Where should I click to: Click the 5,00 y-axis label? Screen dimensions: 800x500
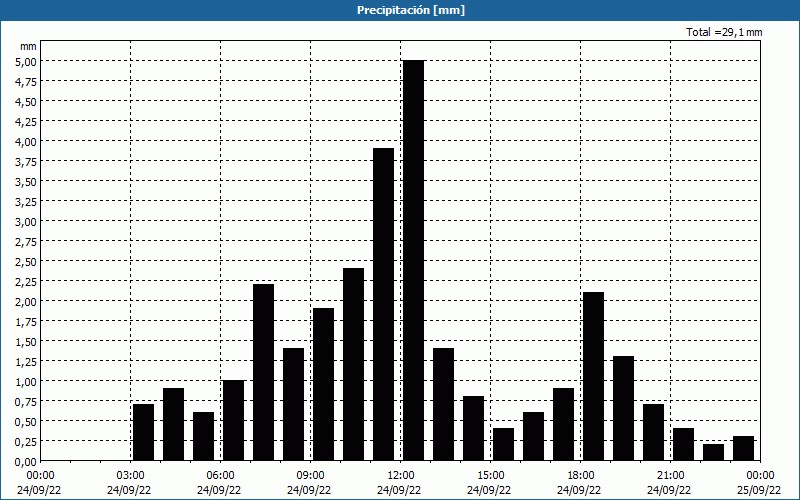click(x=26, y=61)
